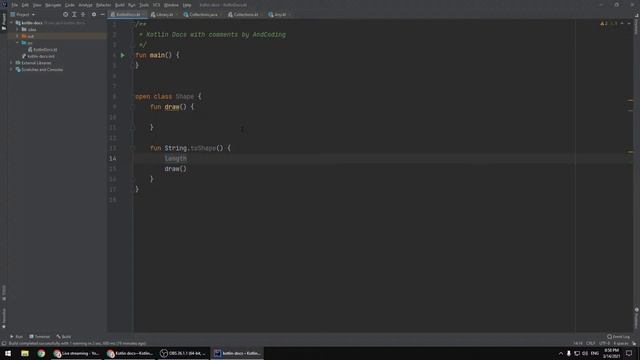
Task: Open the Edit menu
Action: (25, 5)
